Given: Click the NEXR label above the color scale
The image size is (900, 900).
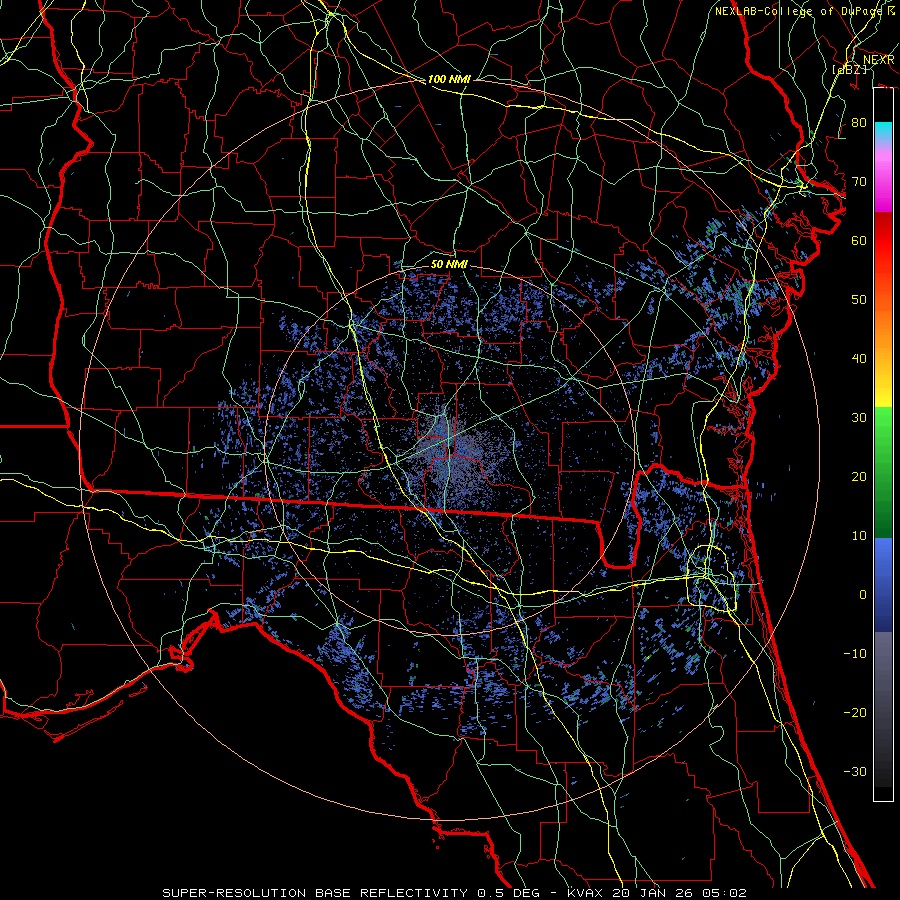Looking at the screenshot, I should point(879,60).
